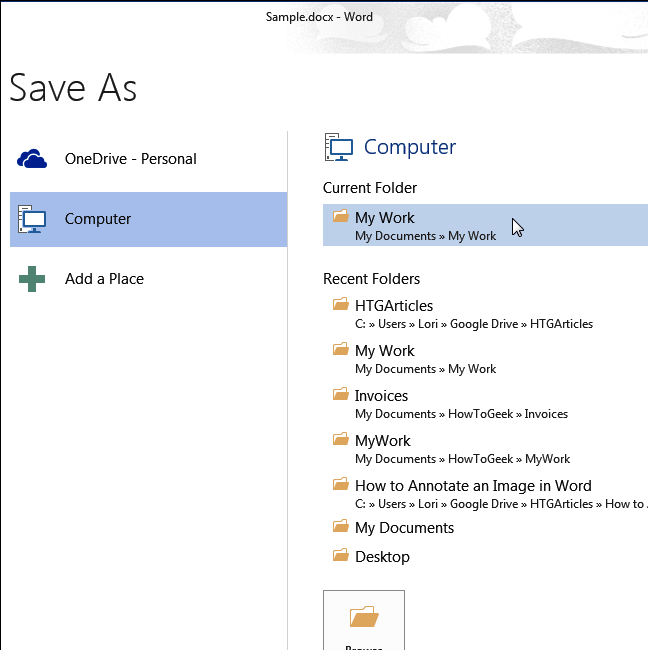Screen dimensions: 648x650
Task: Click the Invoices folder icon
Action: (x=341, y=394)
